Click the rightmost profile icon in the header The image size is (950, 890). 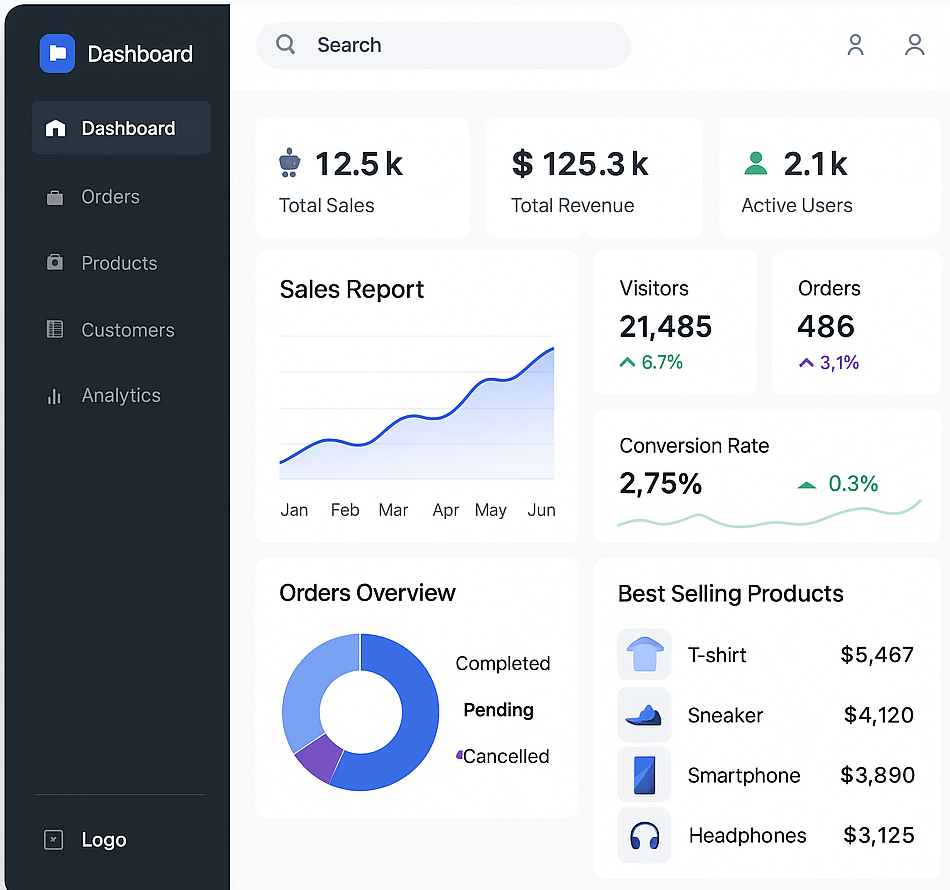914,45
